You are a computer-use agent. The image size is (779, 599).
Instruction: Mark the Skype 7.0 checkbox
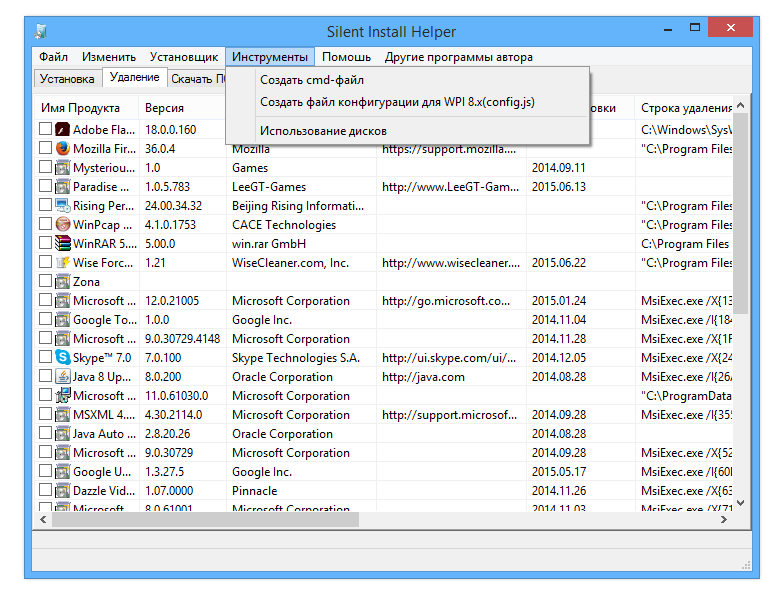45,357
